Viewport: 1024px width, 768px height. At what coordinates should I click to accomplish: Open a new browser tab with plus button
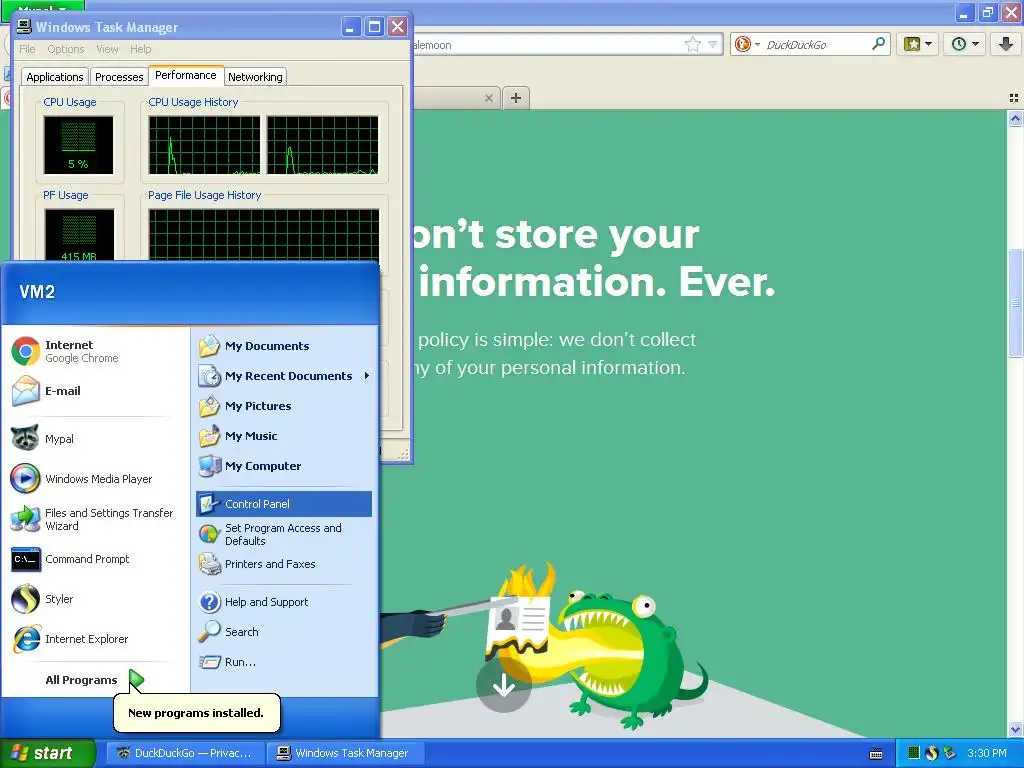(516, 98)
